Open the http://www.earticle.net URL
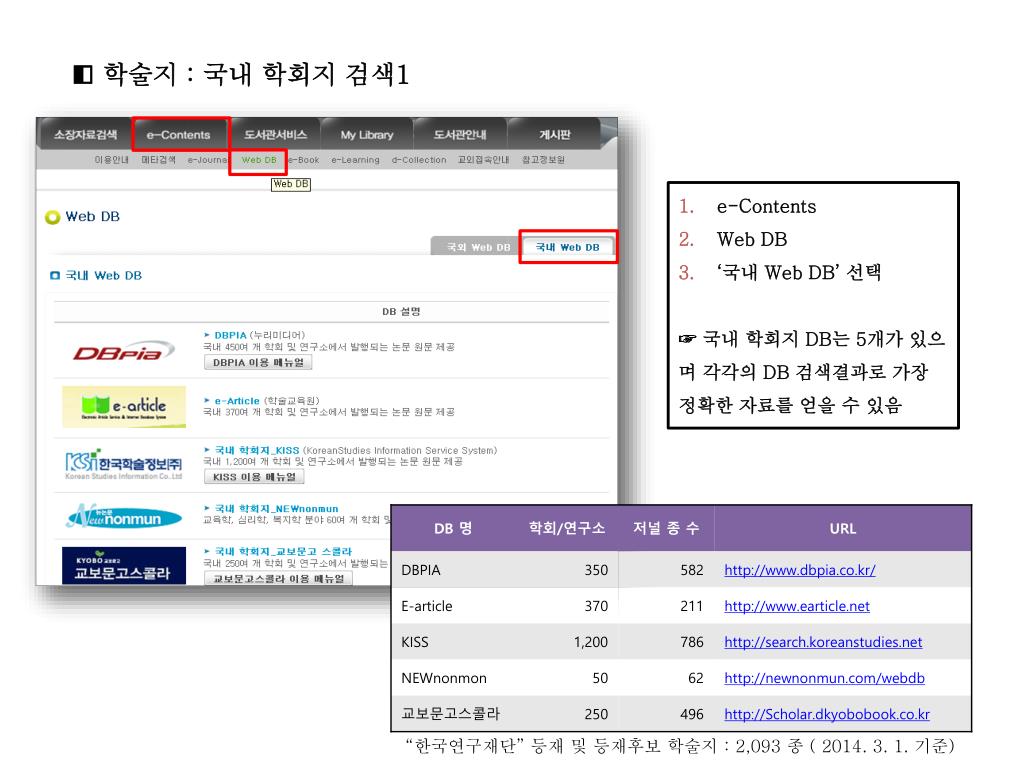Image resolution: width=1024 pixels, height=768 pixels. click(797, 606)
